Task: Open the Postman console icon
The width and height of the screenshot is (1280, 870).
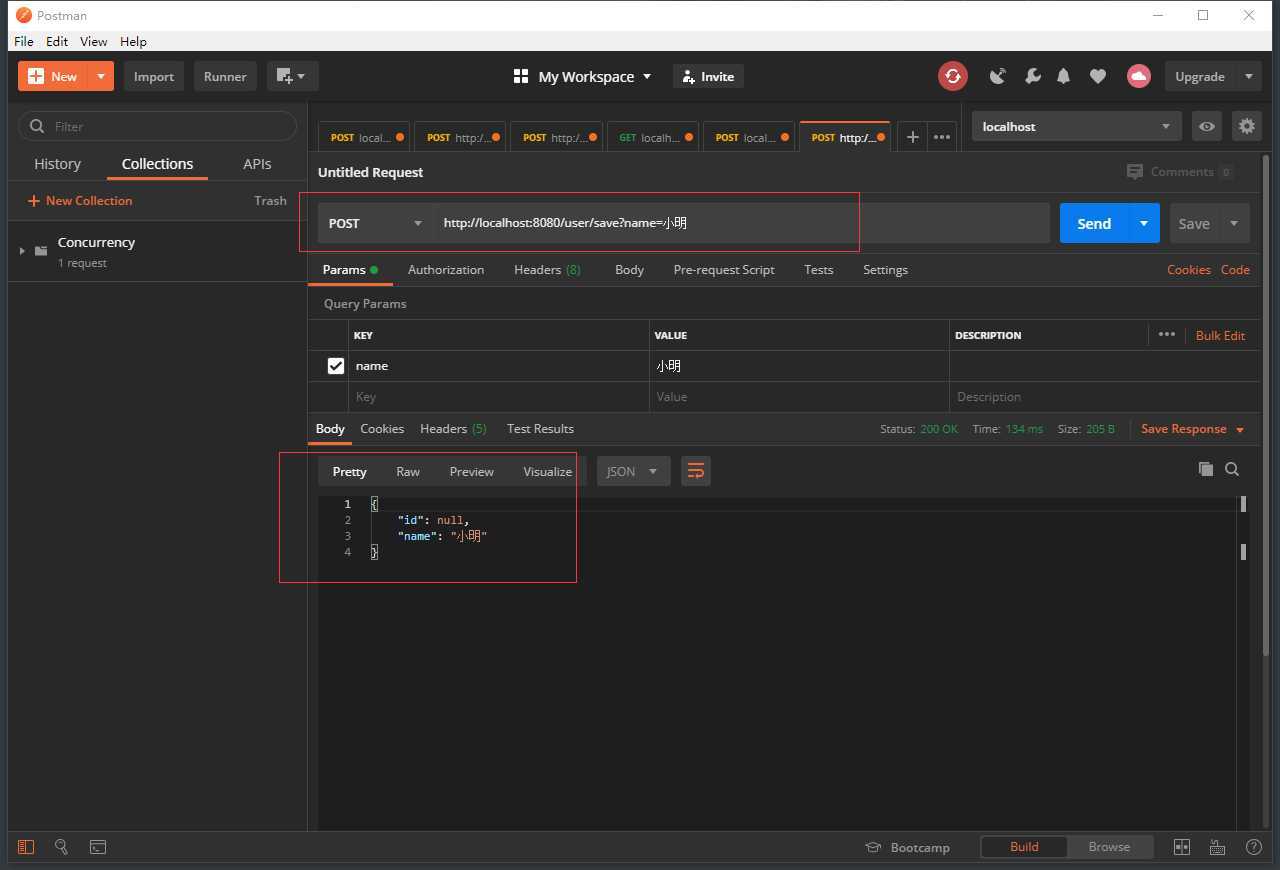Action: pos(98,847)
